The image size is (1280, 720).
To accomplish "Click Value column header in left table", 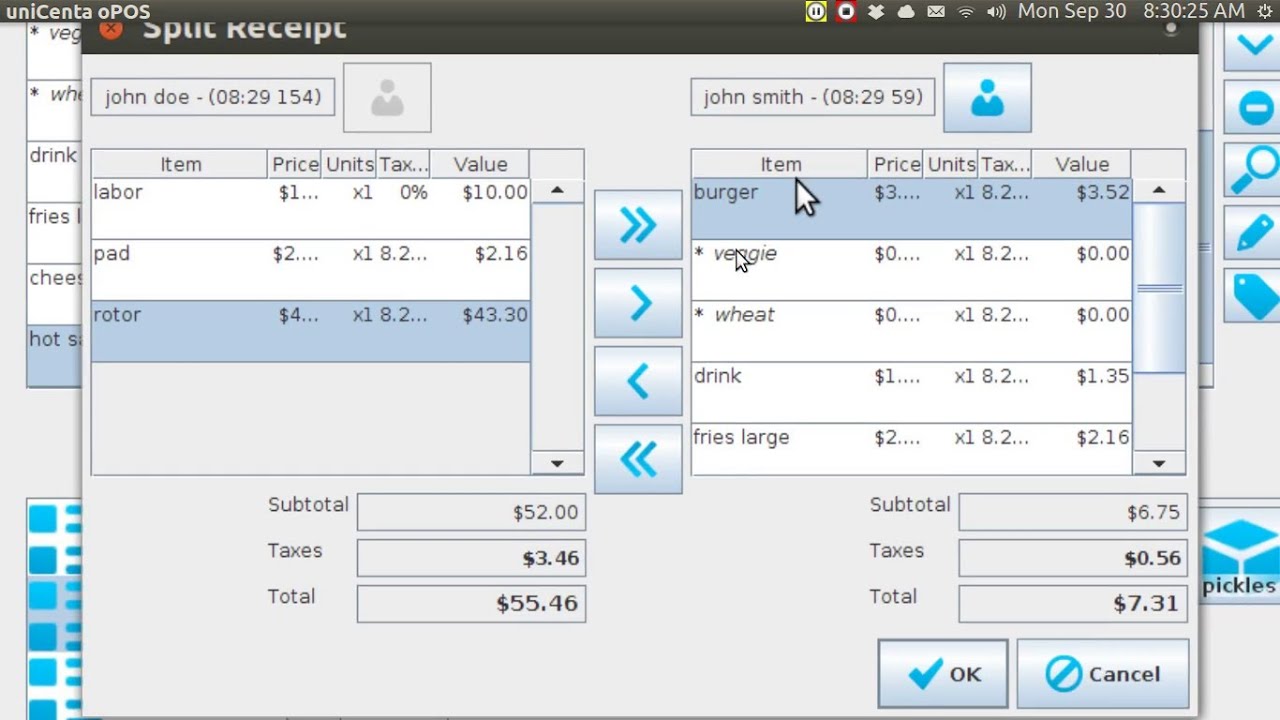I will [x=480, y=164].
